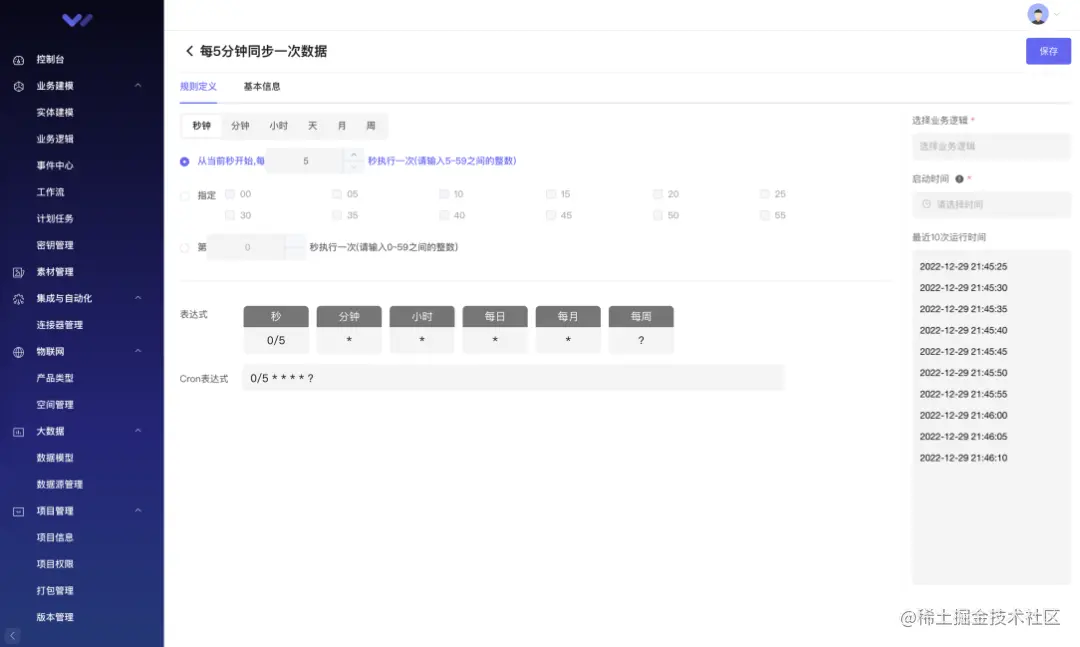Switch to the 基本信息 tab

point(262,87)
